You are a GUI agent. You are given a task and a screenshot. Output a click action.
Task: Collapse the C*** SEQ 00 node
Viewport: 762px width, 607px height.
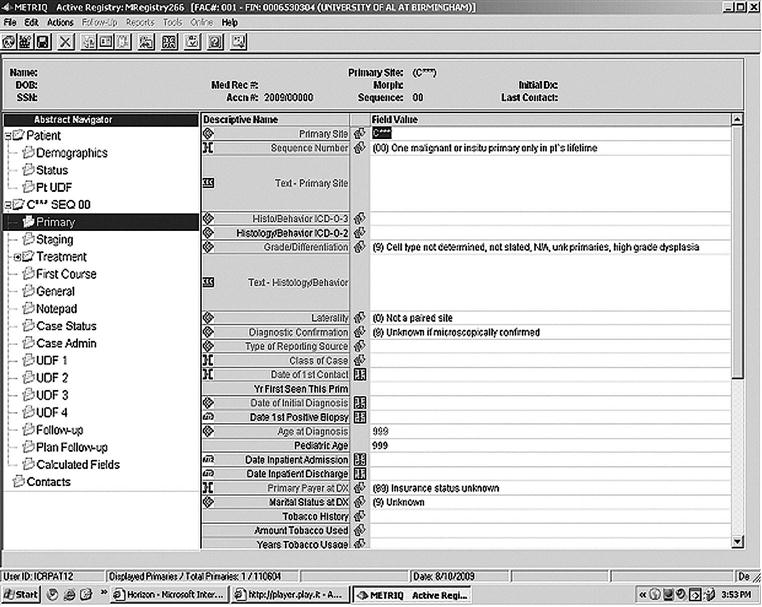(x=8, y=205)
